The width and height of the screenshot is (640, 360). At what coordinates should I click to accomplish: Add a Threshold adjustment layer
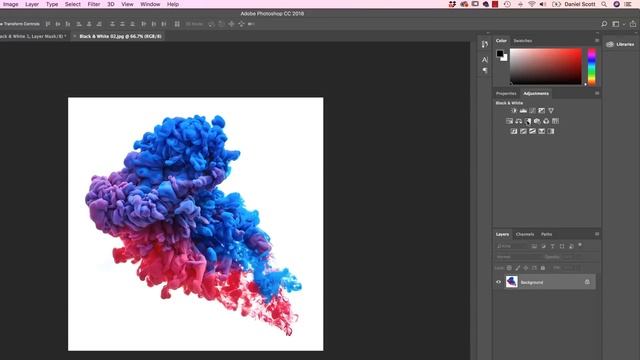pos(532,131)
